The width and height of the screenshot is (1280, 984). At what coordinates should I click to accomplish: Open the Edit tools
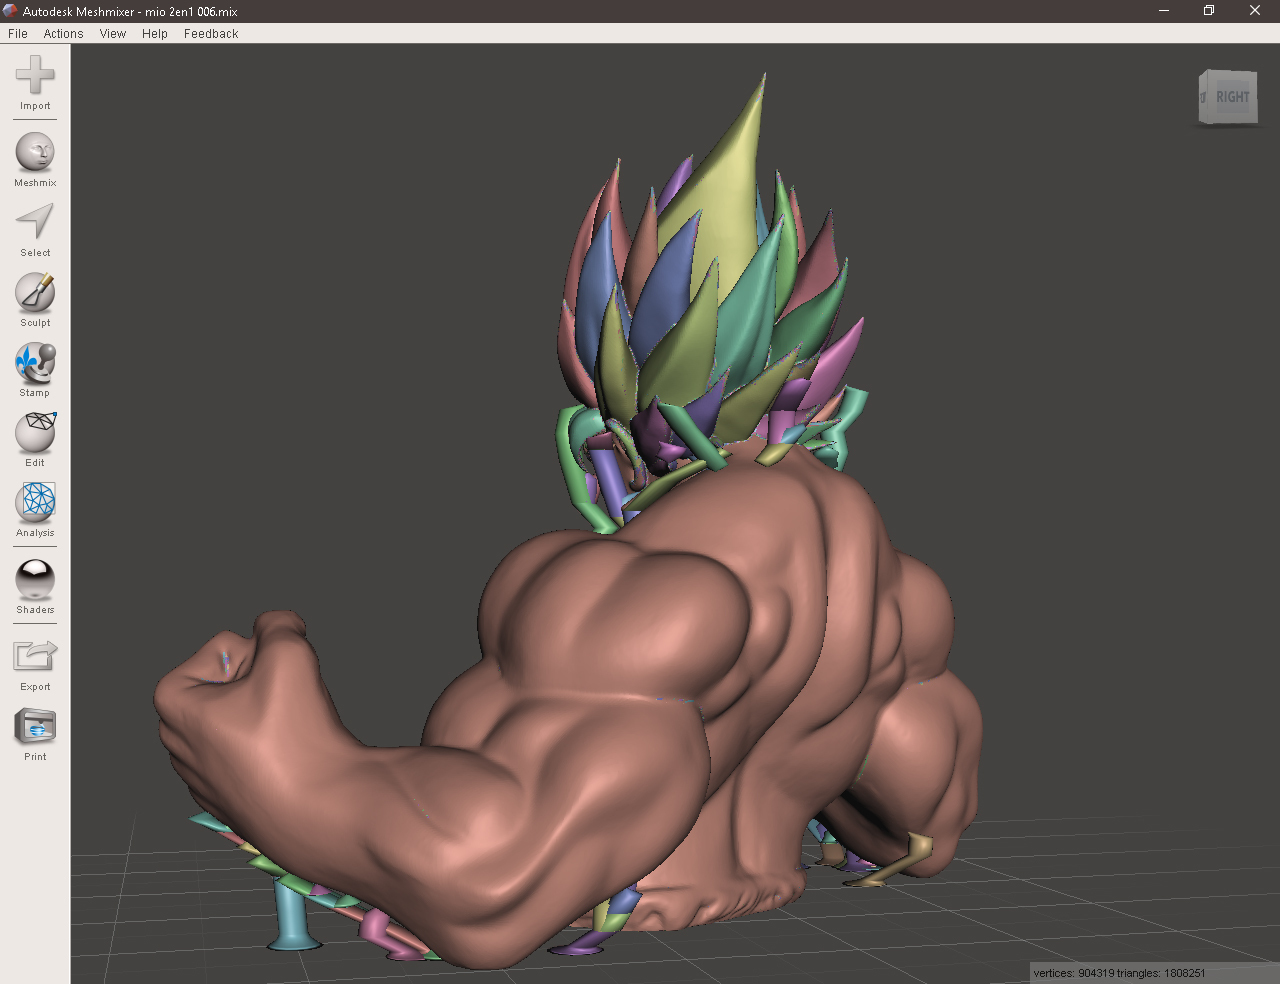pyautogui.click(x=35, y=433)
